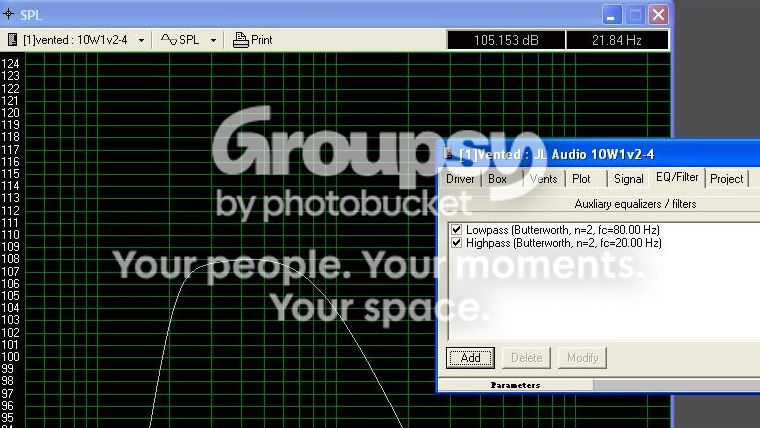The height and width of the screenshot is (428, 760).
Task: Click the speaker box icon beside [1]vented
Action: [x=13, y=40]
